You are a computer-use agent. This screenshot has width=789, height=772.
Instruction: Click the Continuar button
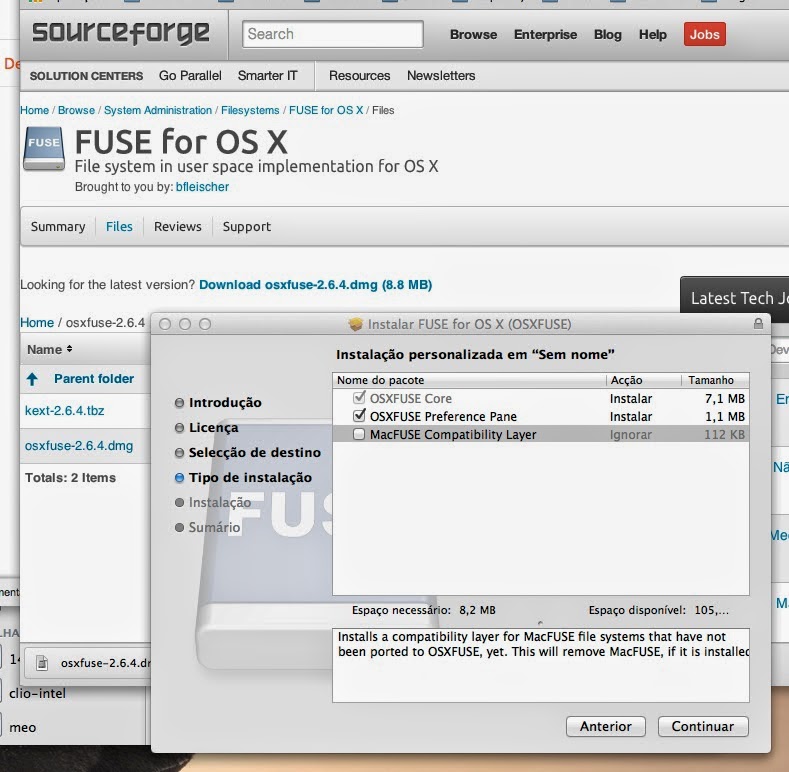[702, 726]
